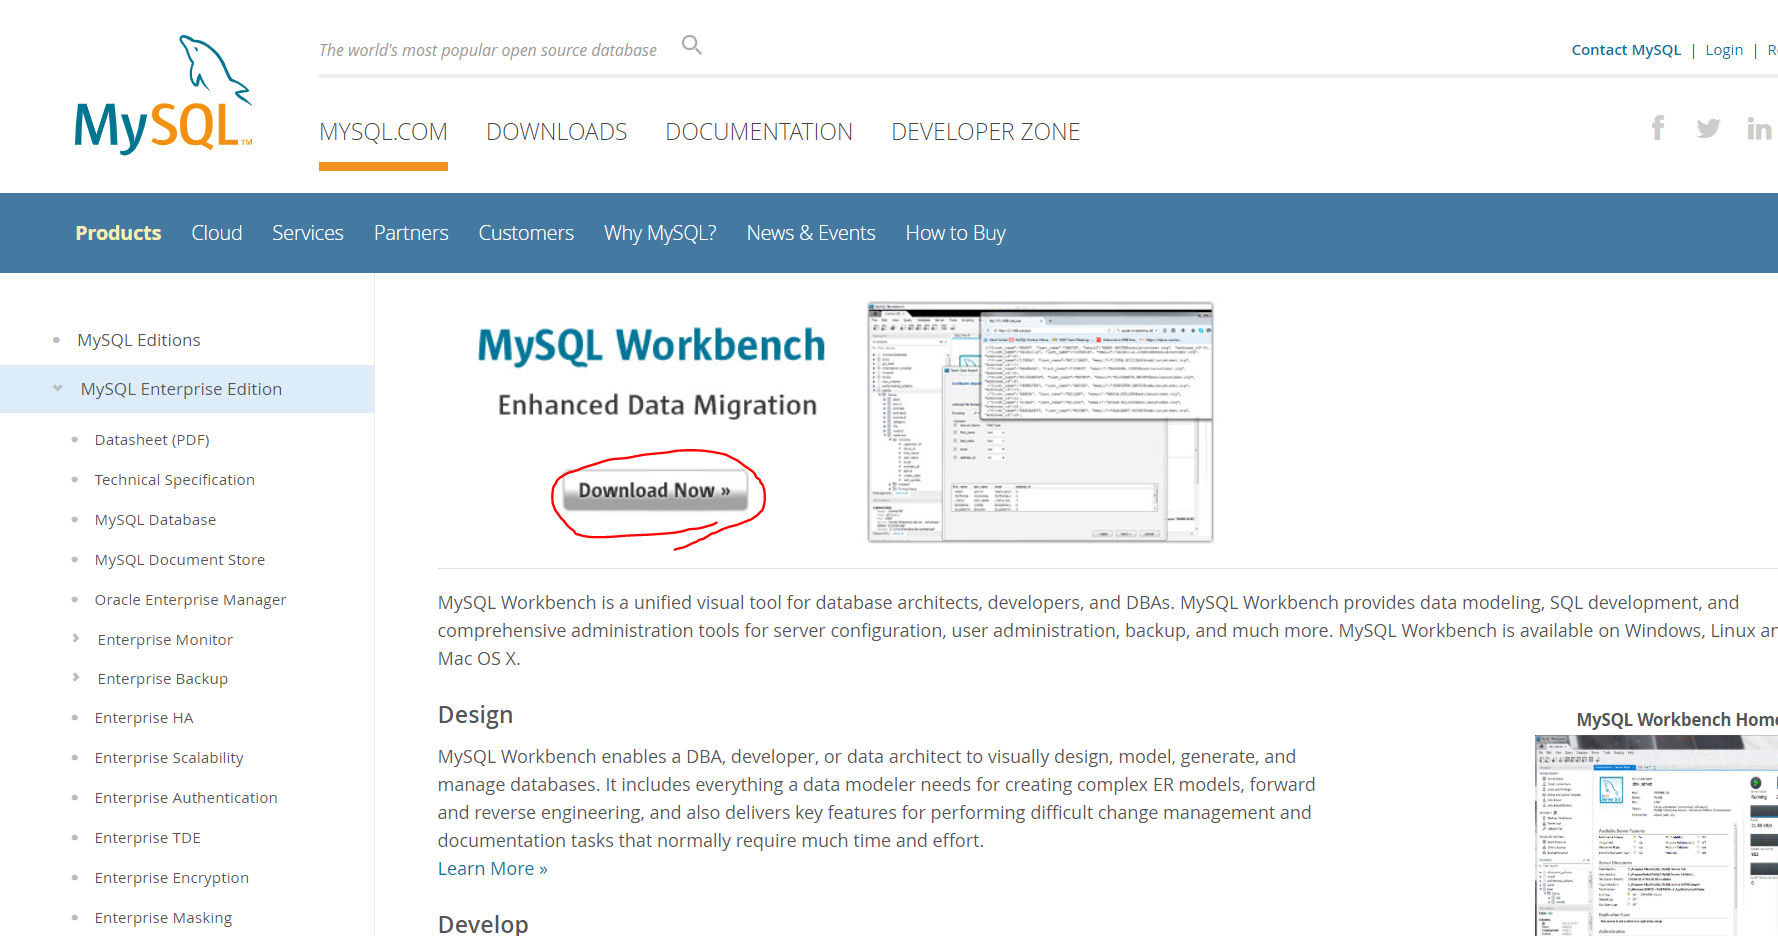This screenshot has width=1778, height=936.
Task: Open the Partners menu item
Action: pyautogui.click(x=411, y=233)
